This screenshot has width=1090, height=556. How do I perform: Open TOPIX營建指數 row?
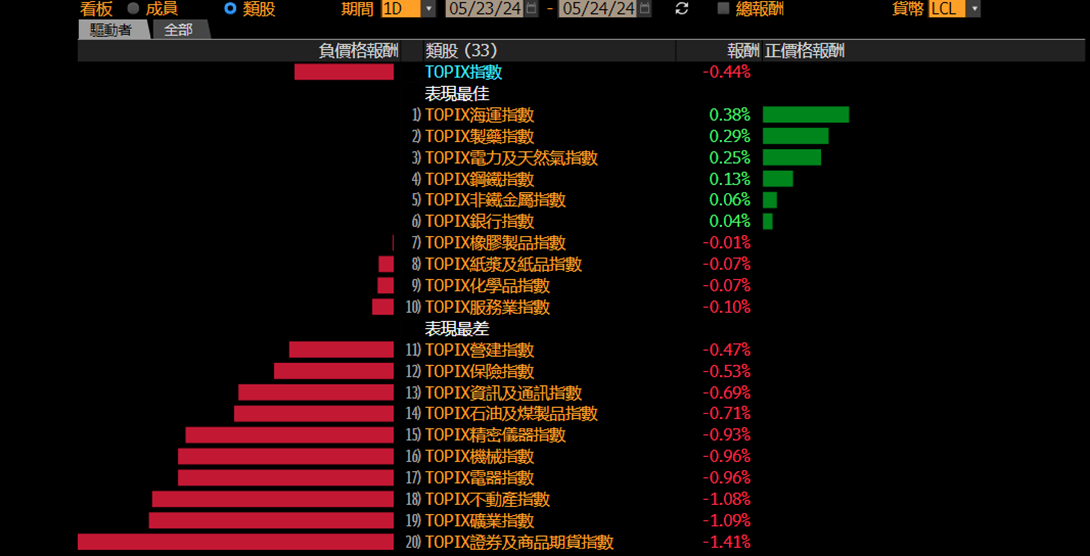(480, 350)
